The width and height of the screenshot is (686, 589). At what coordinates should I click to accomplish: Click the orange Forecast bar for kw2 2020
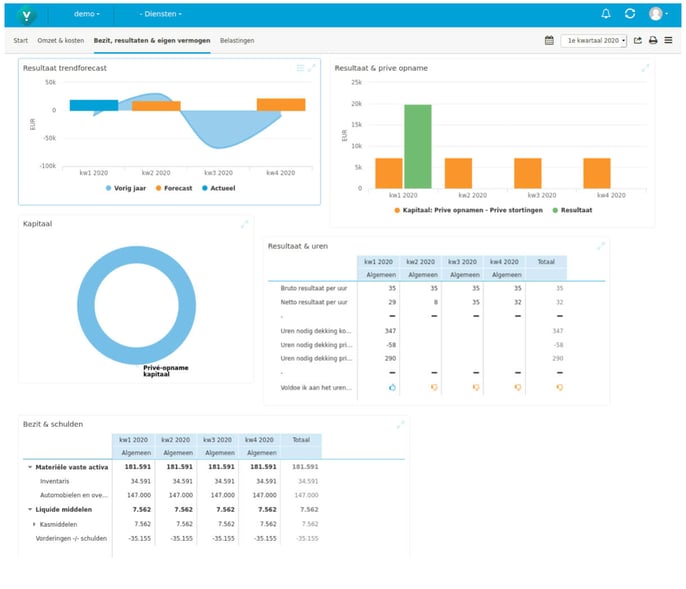[156, 106]
